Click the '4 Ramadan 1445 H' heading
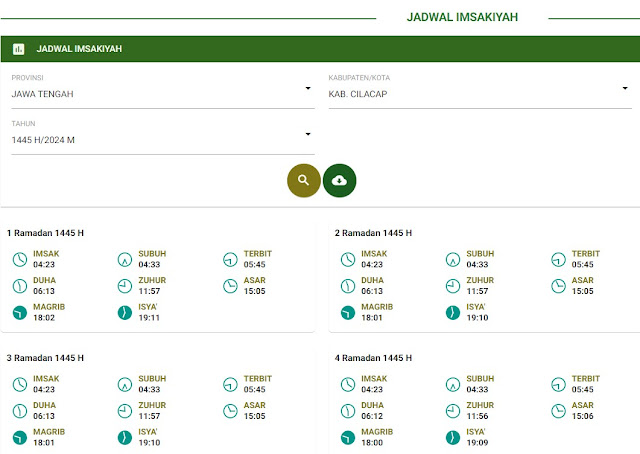Screen dimensions: 640x454 point(373,358)
